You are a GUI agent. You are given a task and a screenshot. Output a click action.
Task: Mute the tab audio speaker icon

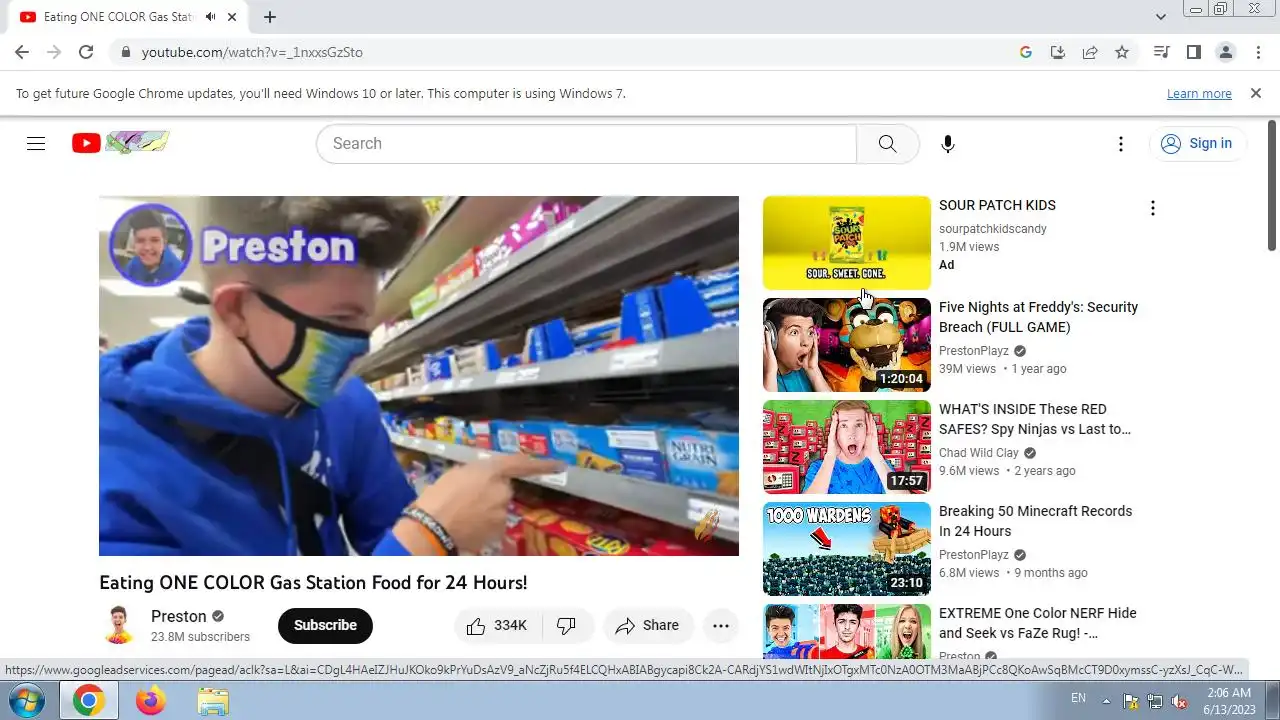pos(211,17)
